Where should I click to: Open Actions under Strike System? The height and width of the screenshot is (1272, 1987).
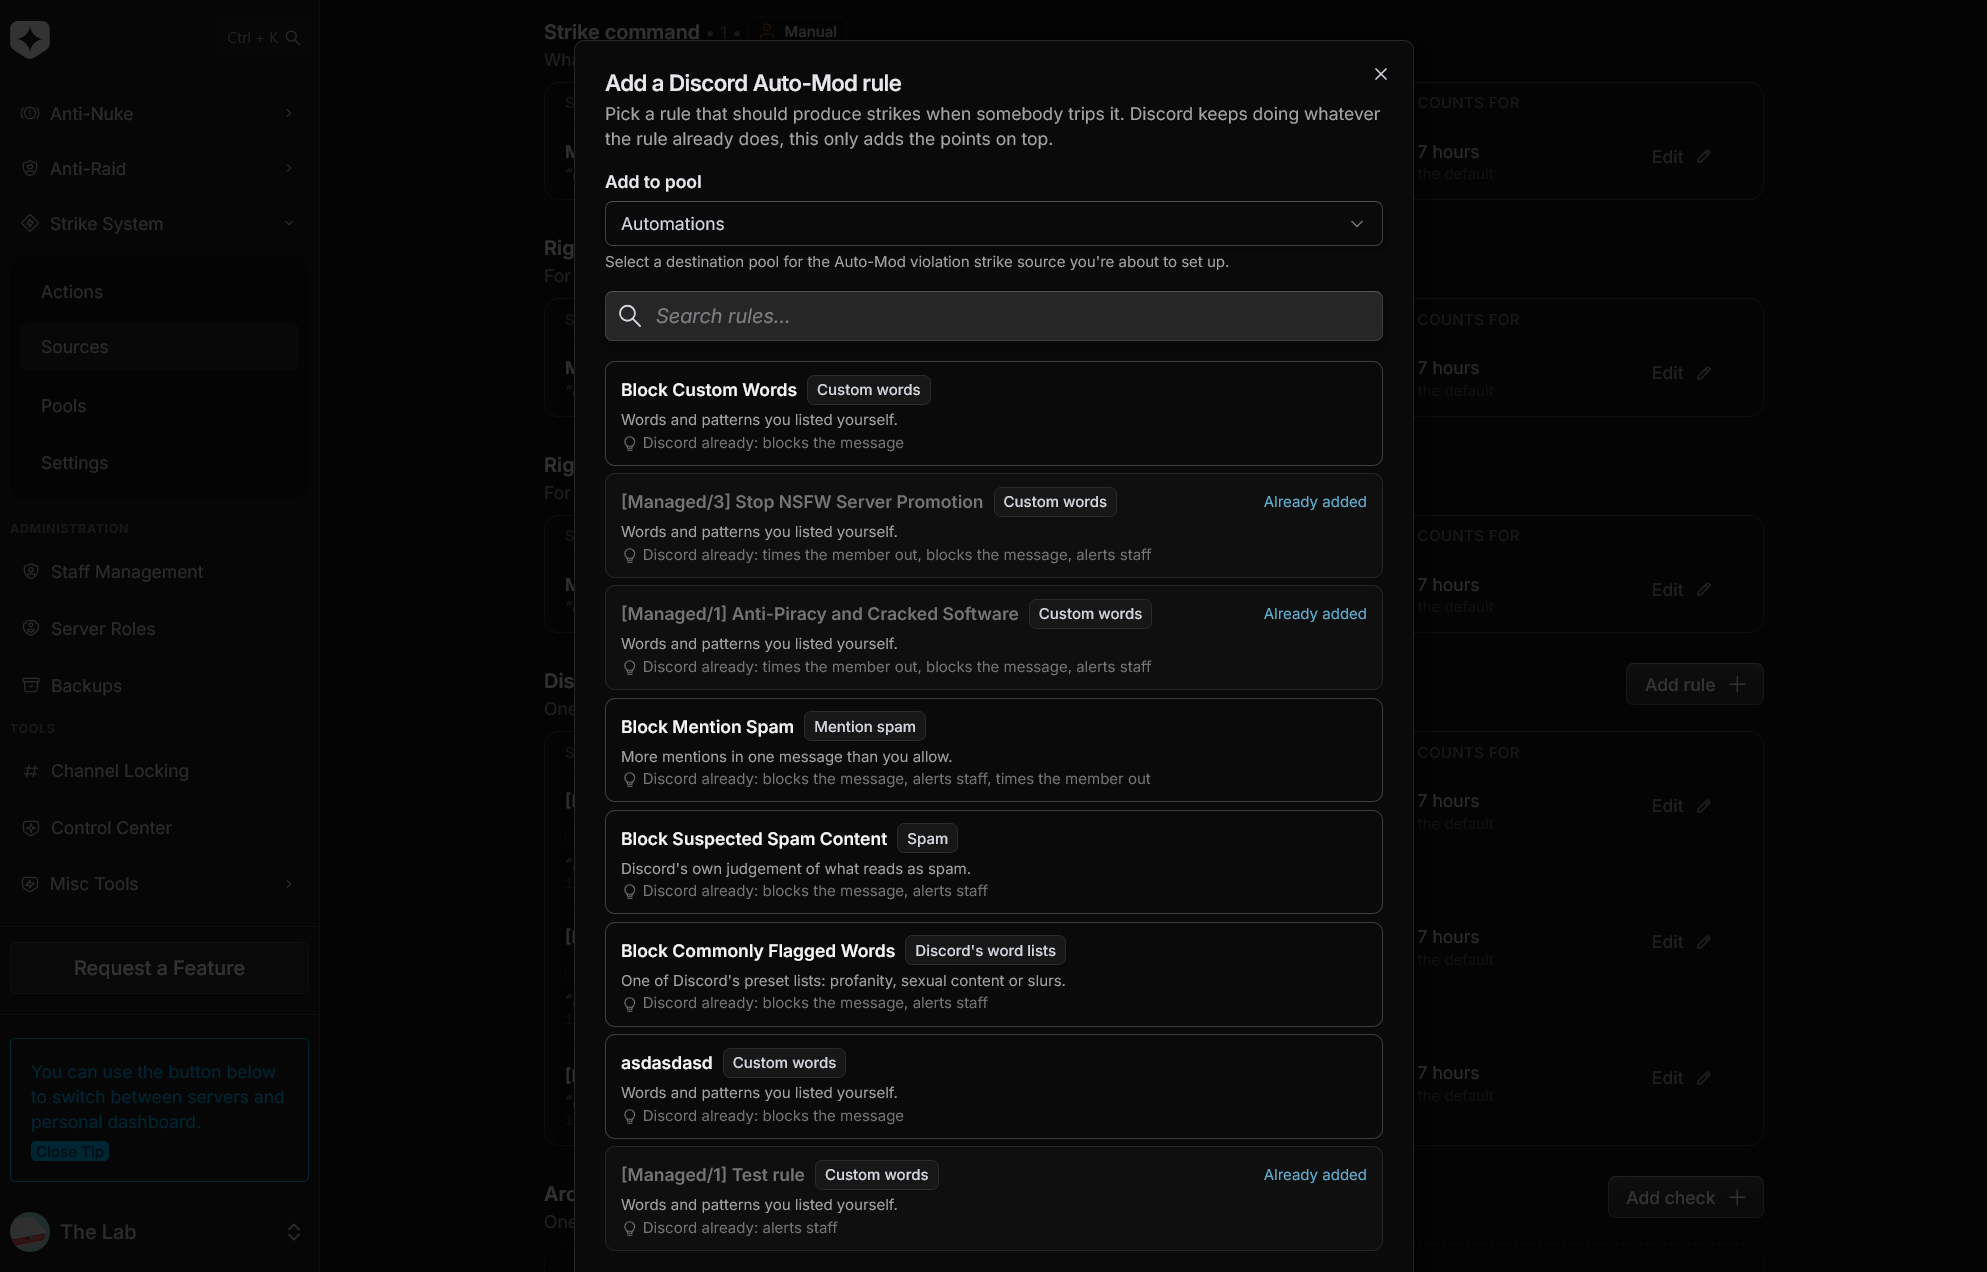point(159,292)
